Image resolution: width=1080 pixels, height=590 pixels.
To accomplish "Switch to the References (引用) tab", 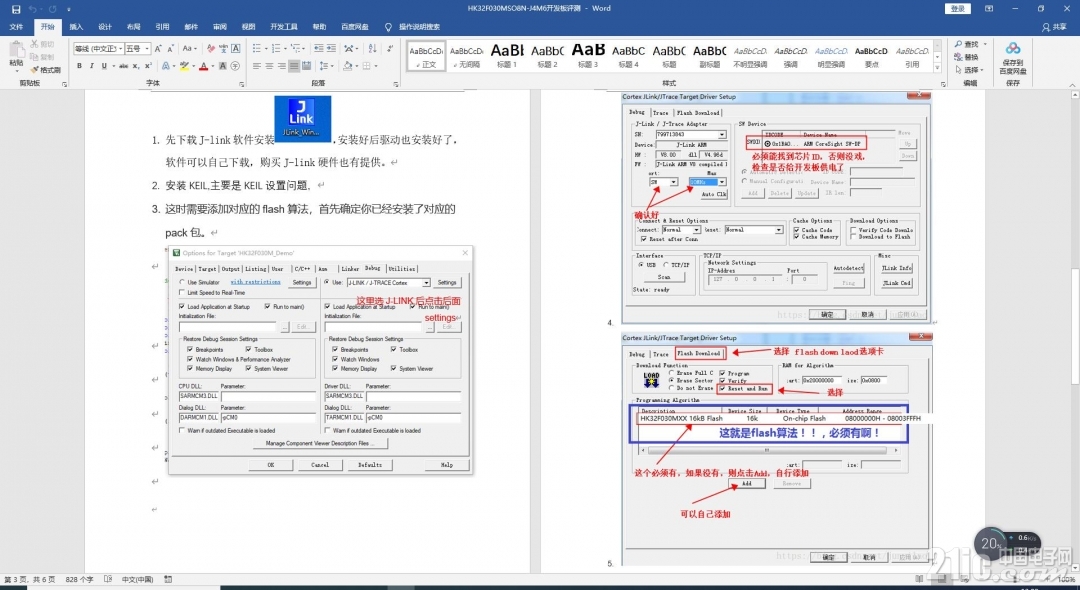I will 163,27.
